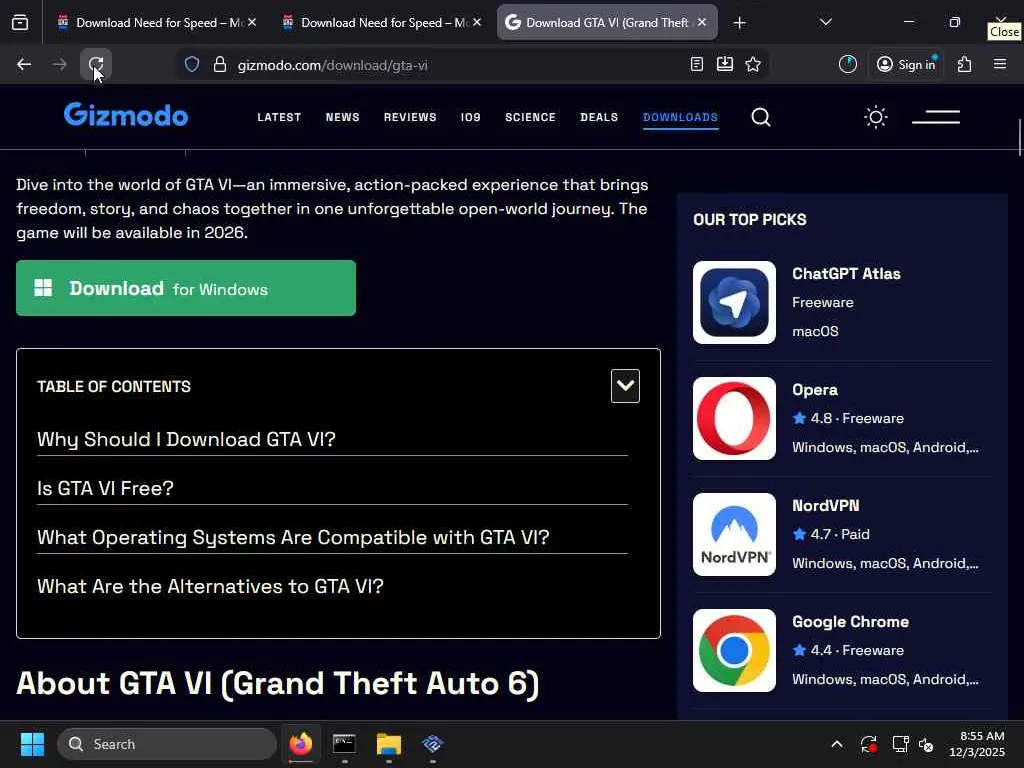
Task: Bookmark this page with the star icon
Action: click(x=753, y=64)
